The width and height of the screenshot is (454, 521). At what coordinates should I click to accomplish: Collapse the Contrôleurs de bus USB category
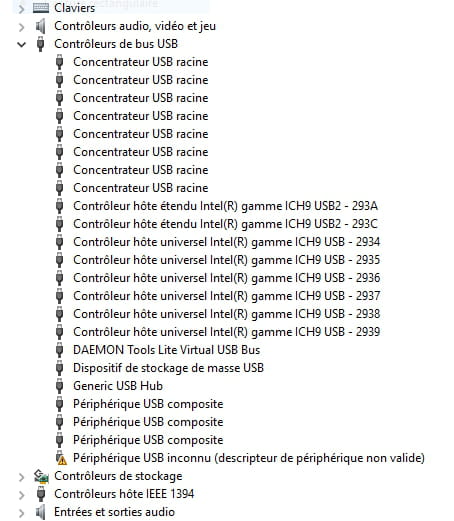point(22,44)
